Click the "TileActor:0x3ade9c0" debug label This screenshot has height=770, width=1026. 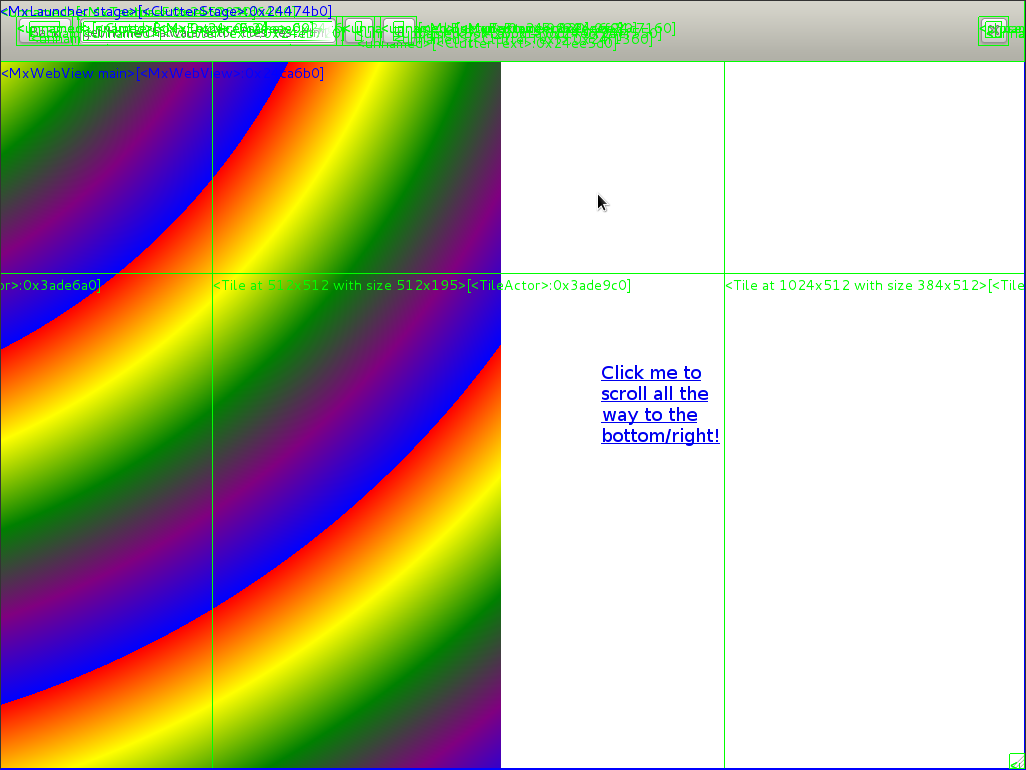pos(549,286)
